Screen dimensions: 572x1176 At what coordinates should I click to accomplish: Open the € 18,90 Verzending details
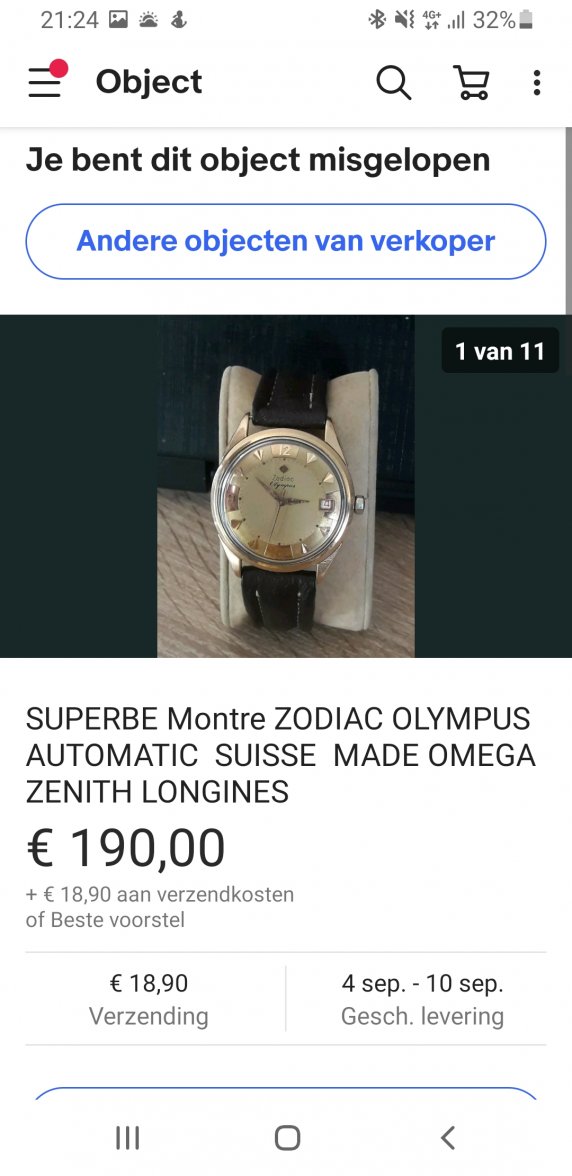pos(148,999)
